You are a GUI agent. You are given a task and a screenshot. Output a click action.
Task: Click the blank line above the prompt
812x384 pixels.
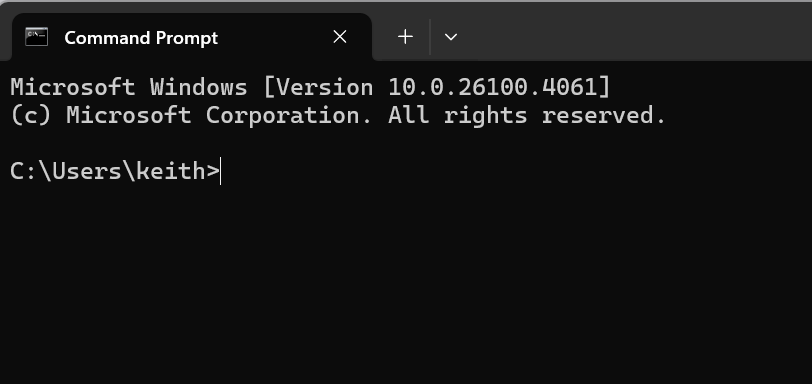tap(406, 143)
